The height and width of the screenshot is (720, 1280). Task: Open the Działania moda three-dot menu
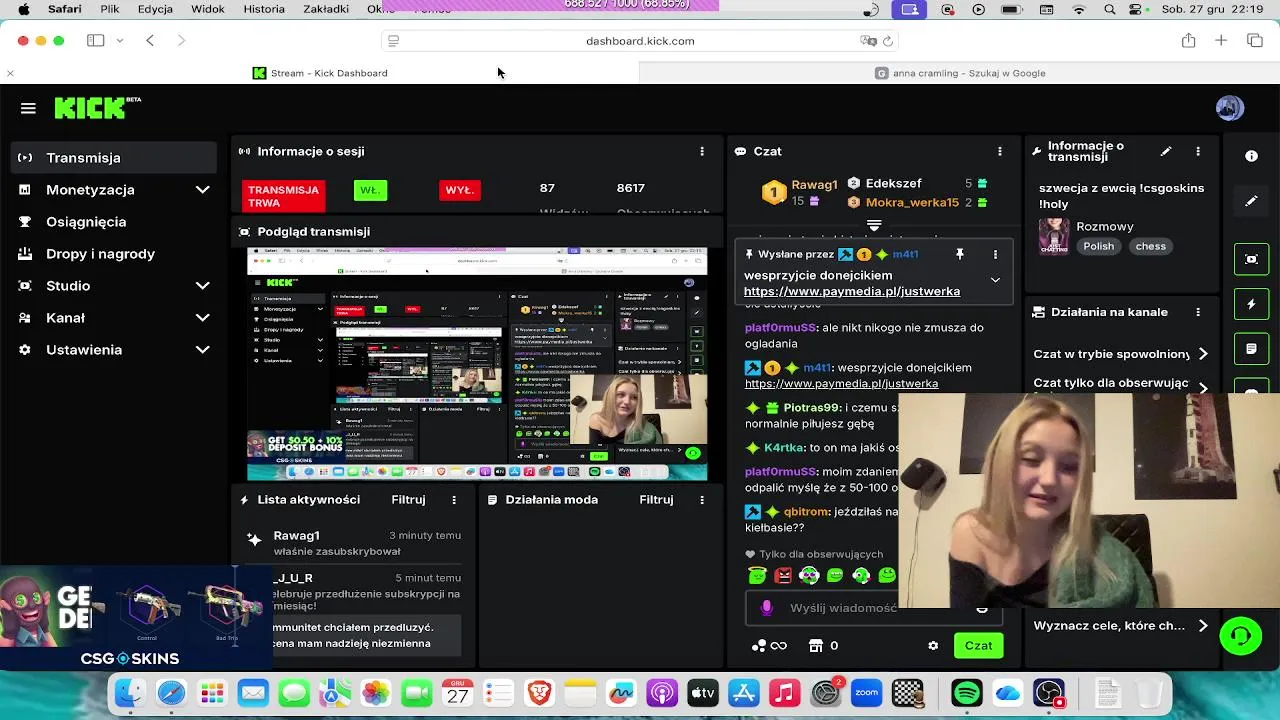(702, 499)
